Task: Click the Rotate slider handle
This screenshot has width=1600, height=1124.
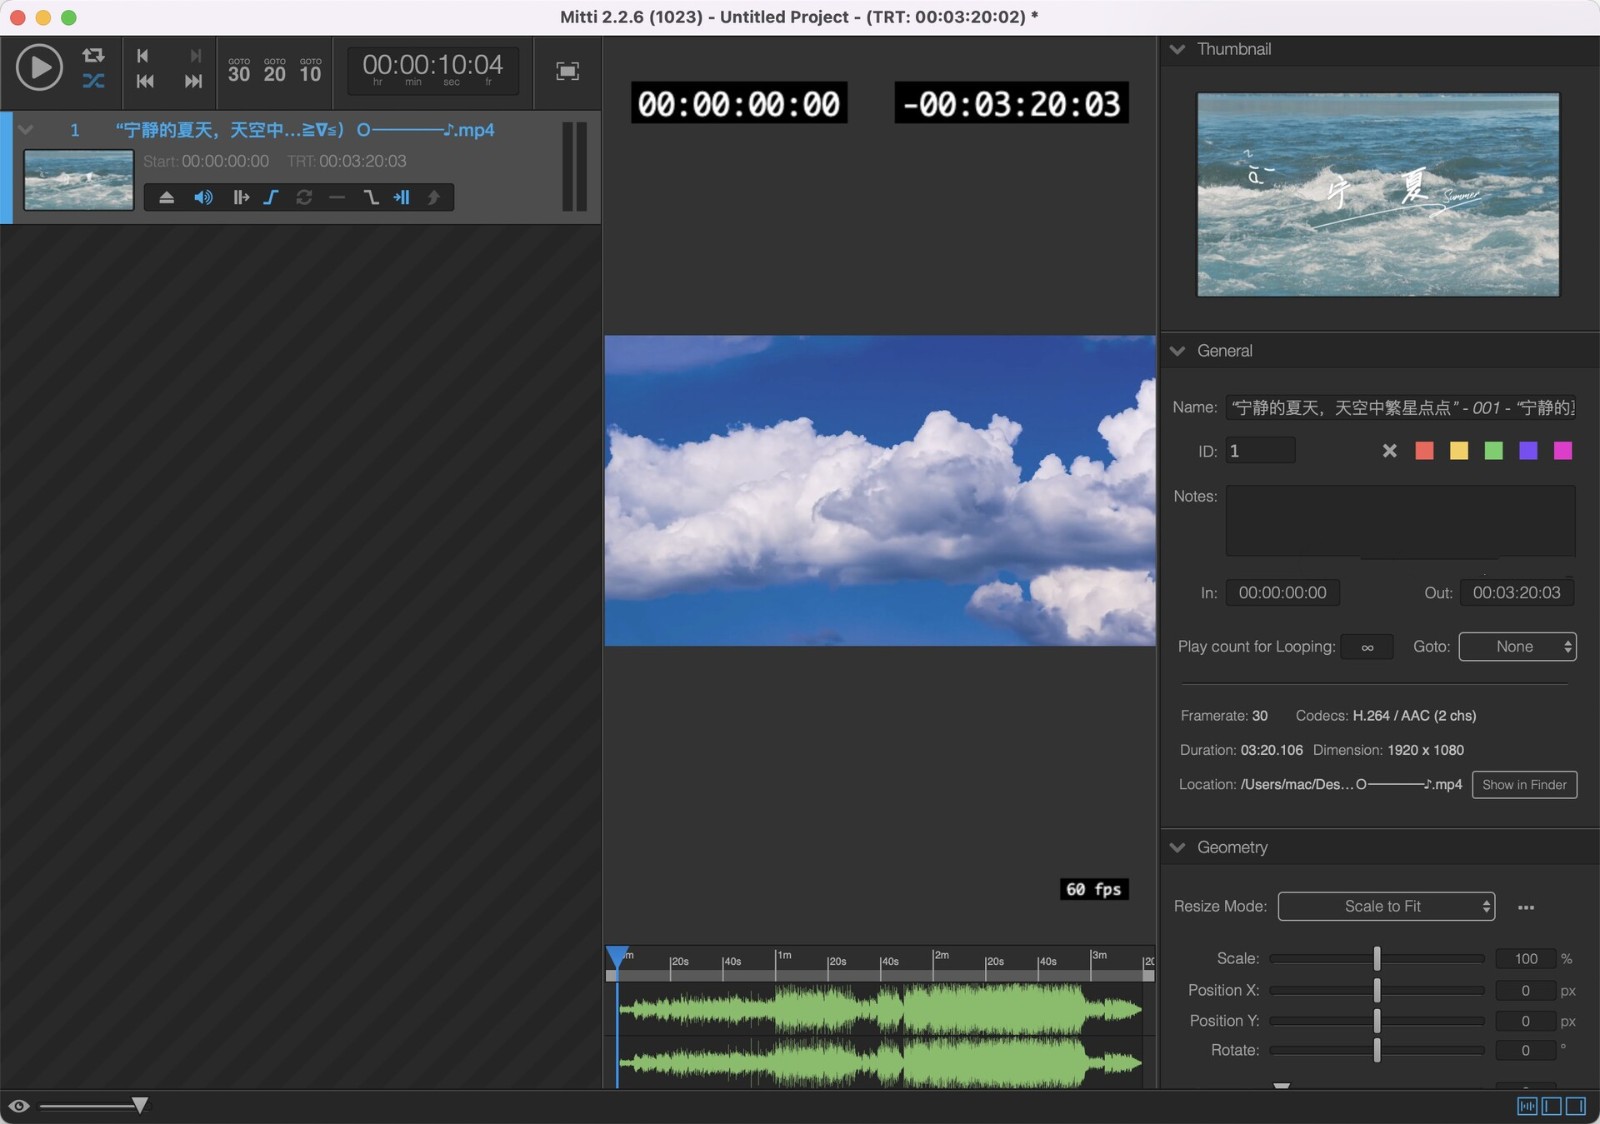Action: [x=1377, y=1050]
